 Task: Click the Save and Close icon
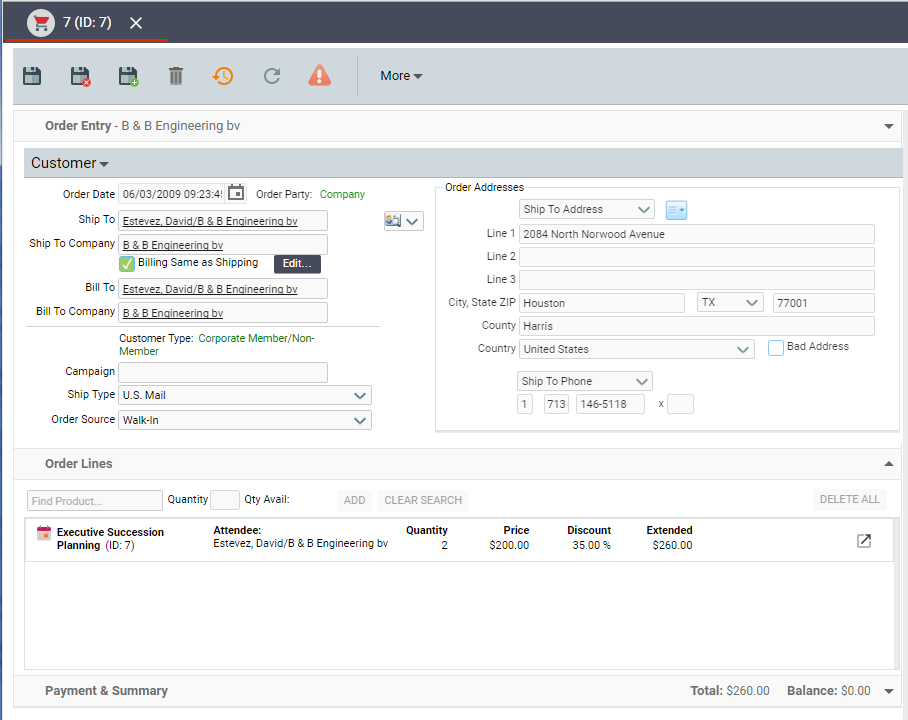(80, 76)
